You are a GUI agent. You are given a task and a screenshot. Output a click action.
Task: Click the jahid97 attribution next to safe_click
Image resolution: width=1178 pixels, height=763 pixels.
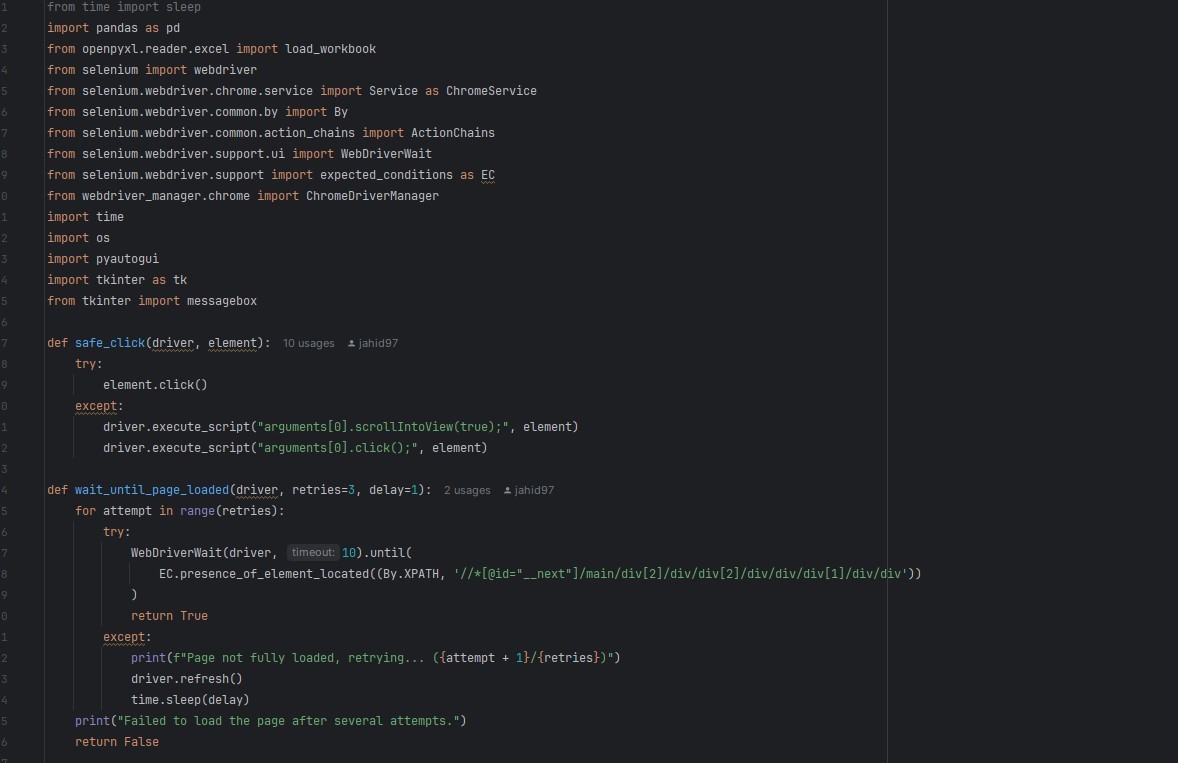point(377,343)
